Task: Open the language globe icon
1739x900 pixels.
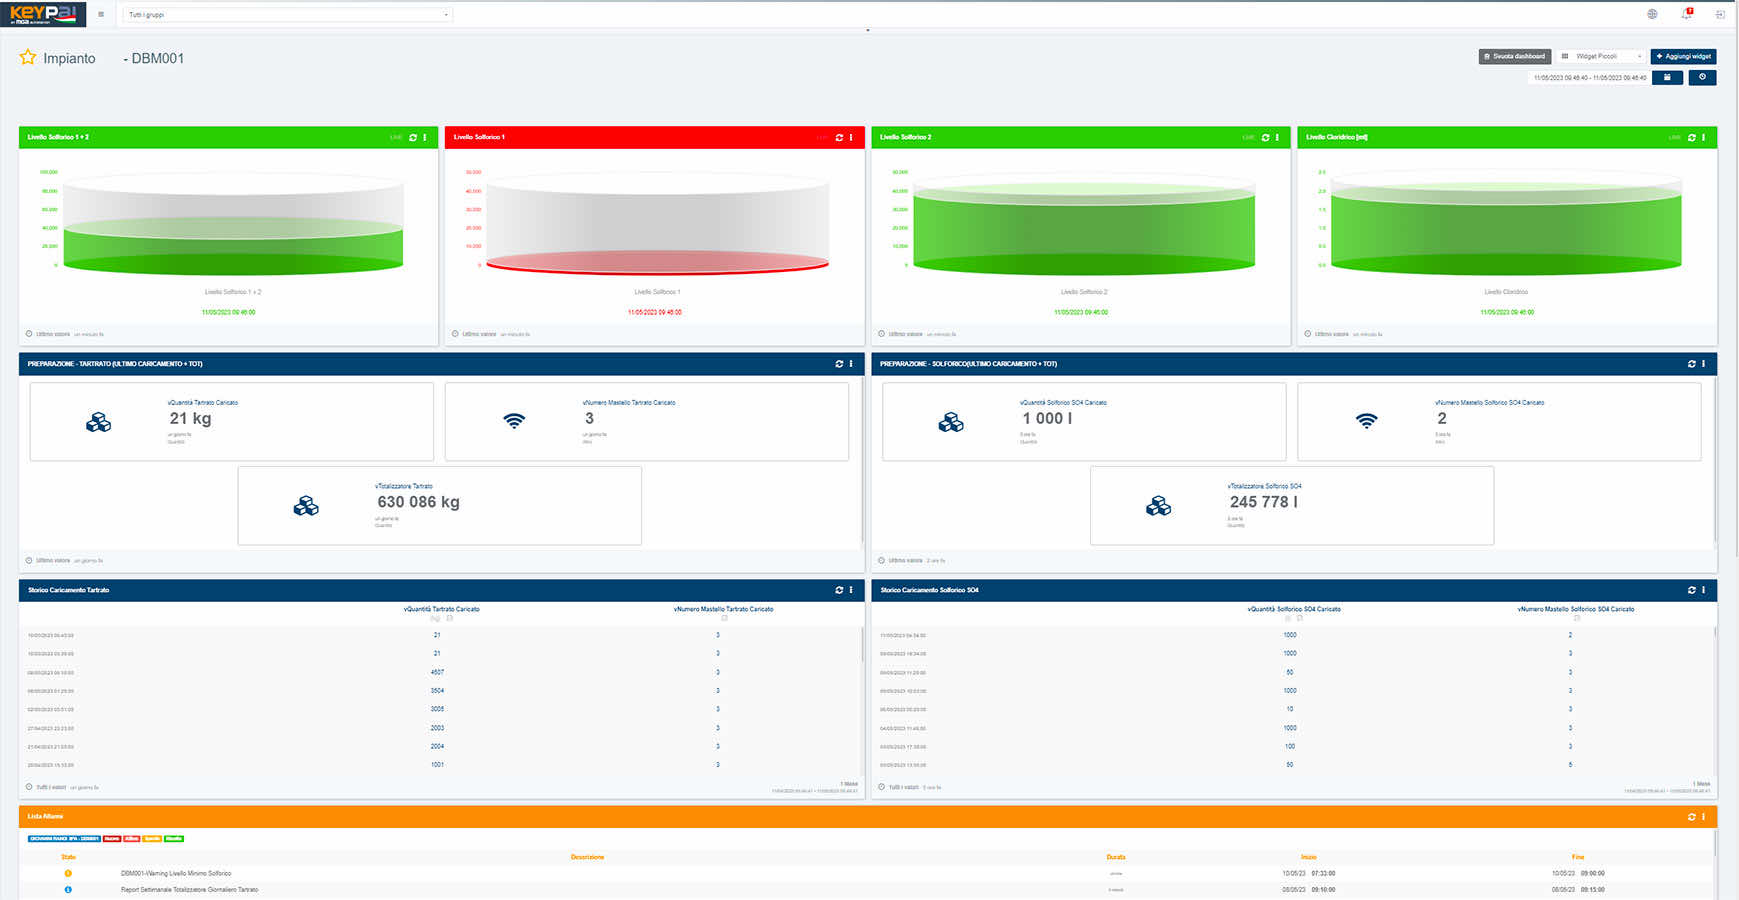Action: point(1652,14)
